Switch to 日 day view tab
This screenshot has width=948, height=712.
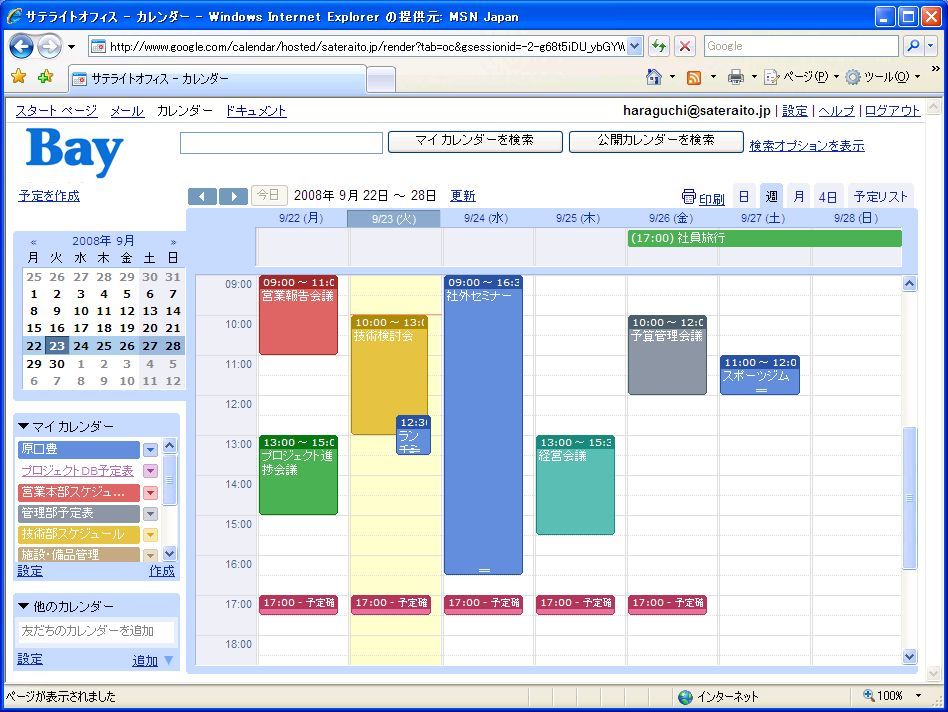click(x=744, y=197)
